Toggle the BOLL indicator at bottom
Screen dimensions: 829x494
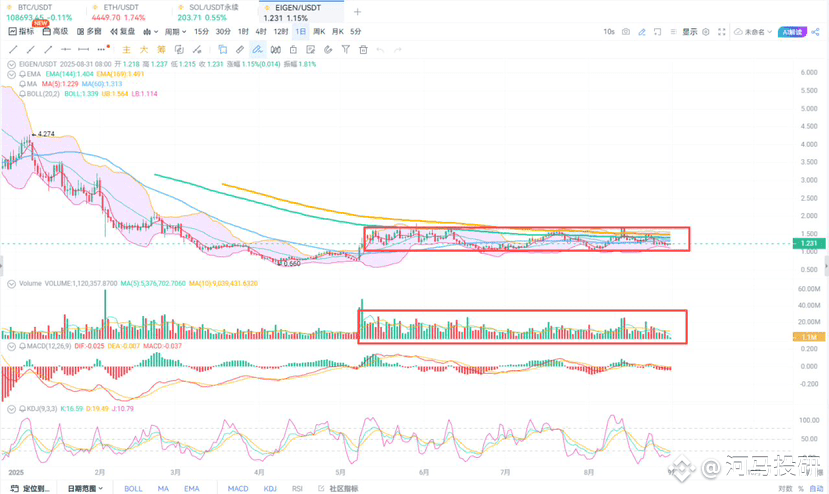pyautogui.click(x=133, y=488)
